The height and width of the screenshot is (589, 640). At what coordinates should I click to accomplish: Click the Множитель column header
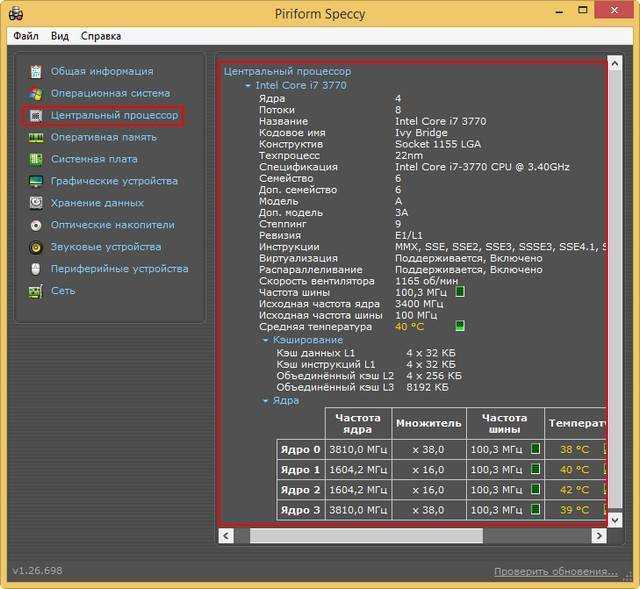coord(429,423)
